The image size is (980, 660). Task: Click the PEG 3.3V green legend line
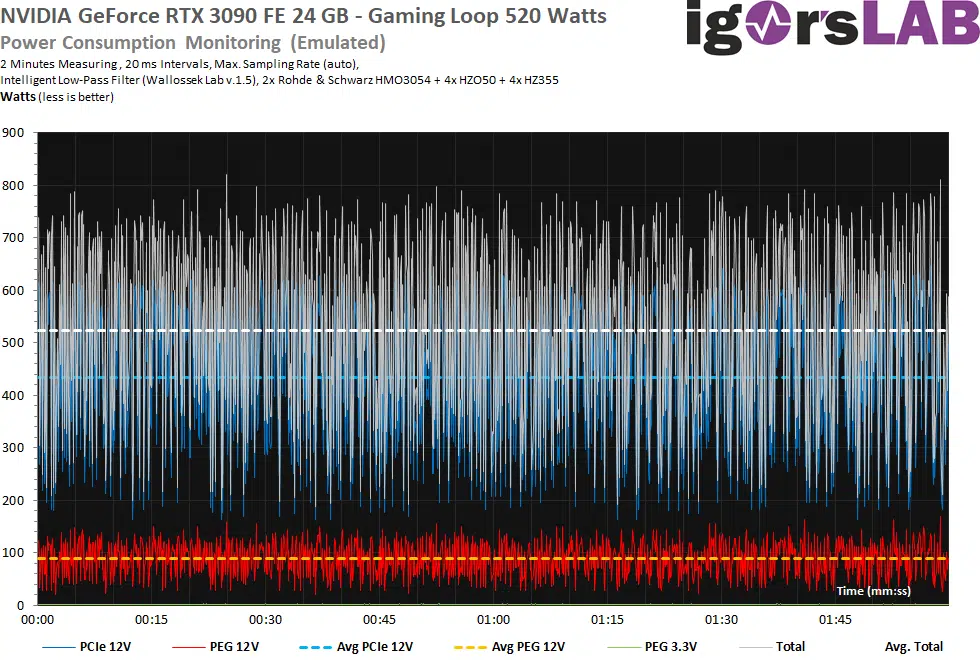624,647
